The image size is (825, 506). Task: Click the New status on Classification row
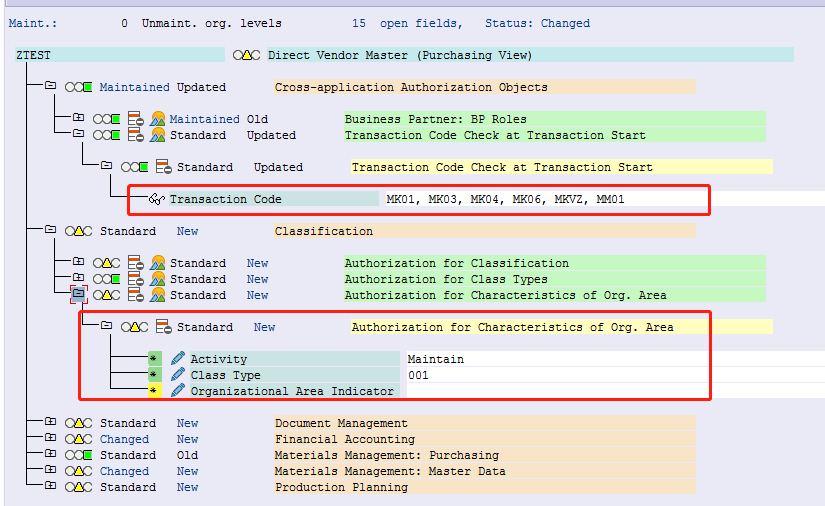pyautogui.click(x=187, y=231)
